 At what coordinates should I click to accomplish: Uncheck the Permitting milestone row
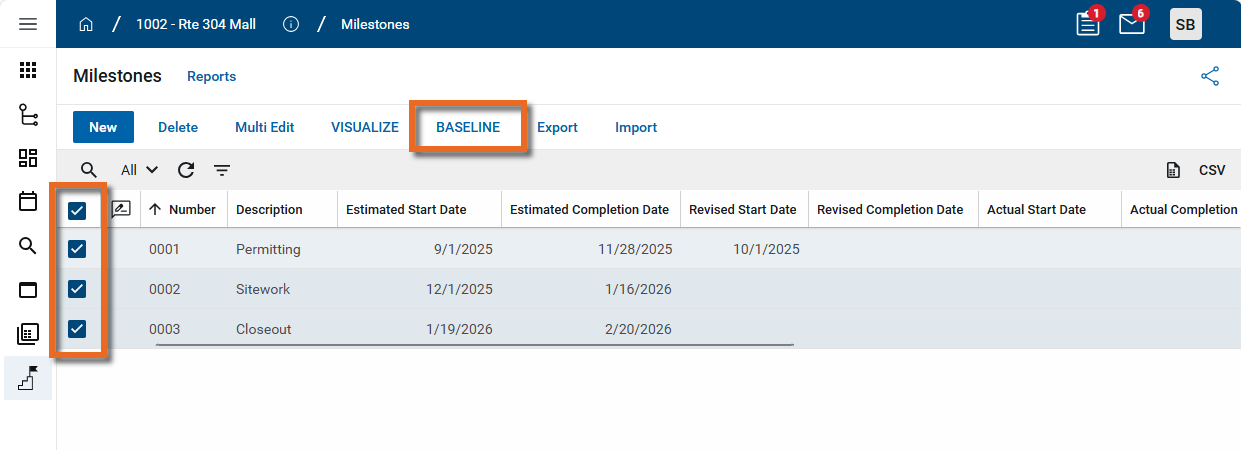click(x=77, y=249)
